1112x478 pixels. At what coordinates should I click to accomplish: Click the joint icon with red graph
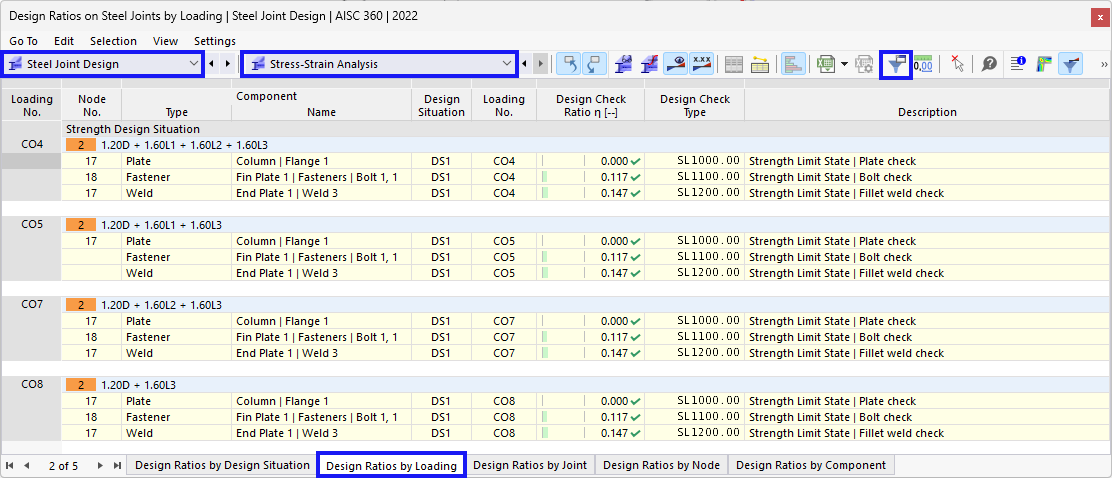pos(650,64)
